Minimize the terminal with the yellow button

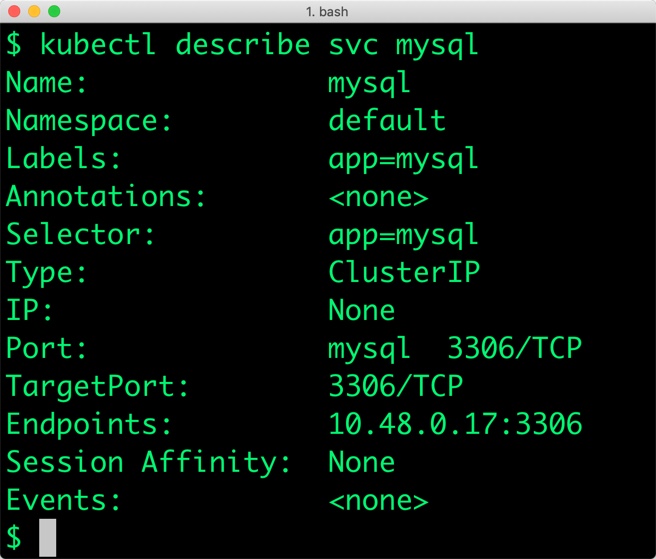click(x=34, y=11)
